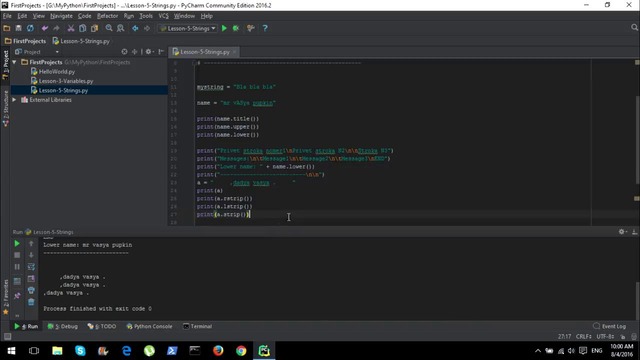Open the Event Log
640x360 pixels.
pyautogui.click(x=609, y=326)
